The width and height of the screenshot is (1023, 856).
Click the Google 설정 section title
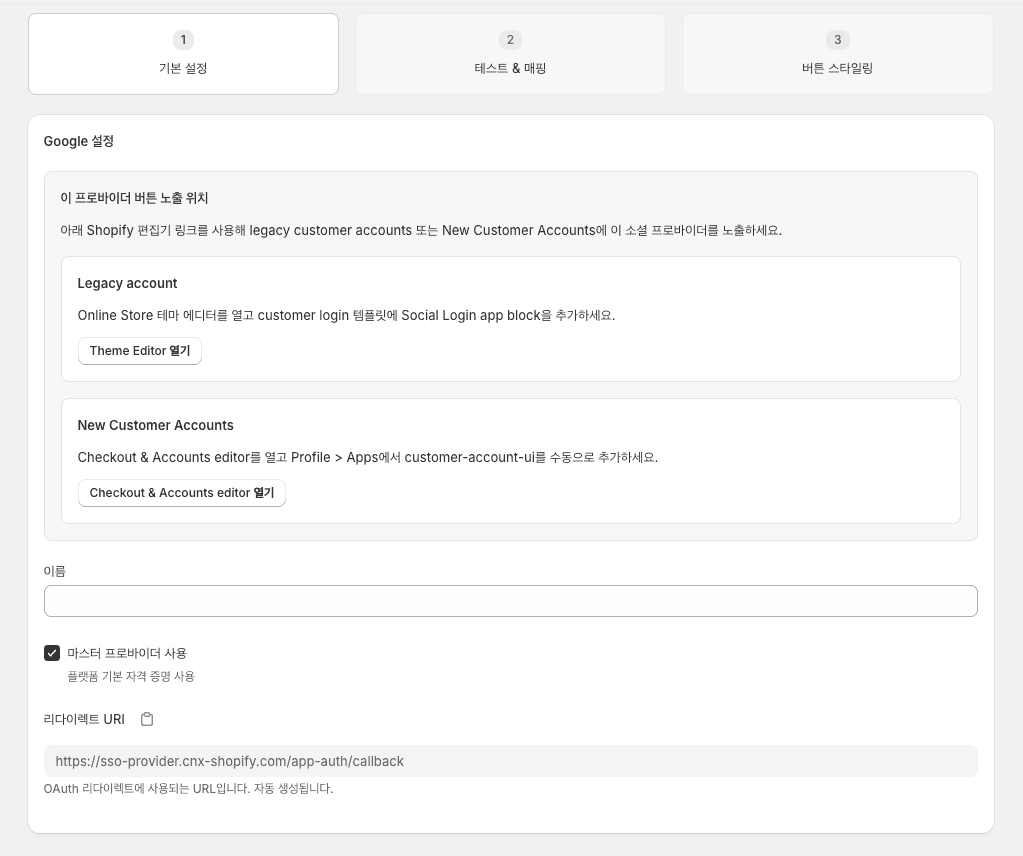click(x=79, y=141)
